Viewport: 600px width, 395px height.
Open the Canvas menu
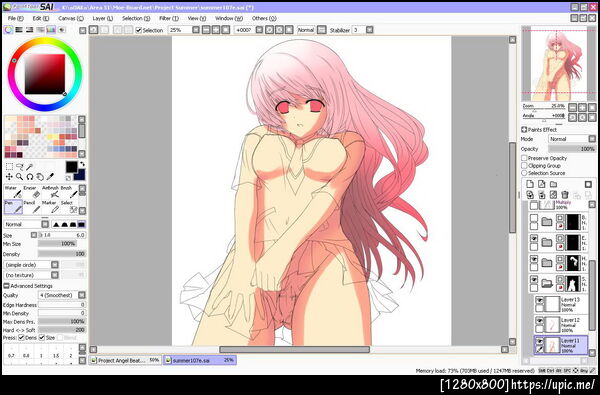pyautogui.click(x=71, y=18)
